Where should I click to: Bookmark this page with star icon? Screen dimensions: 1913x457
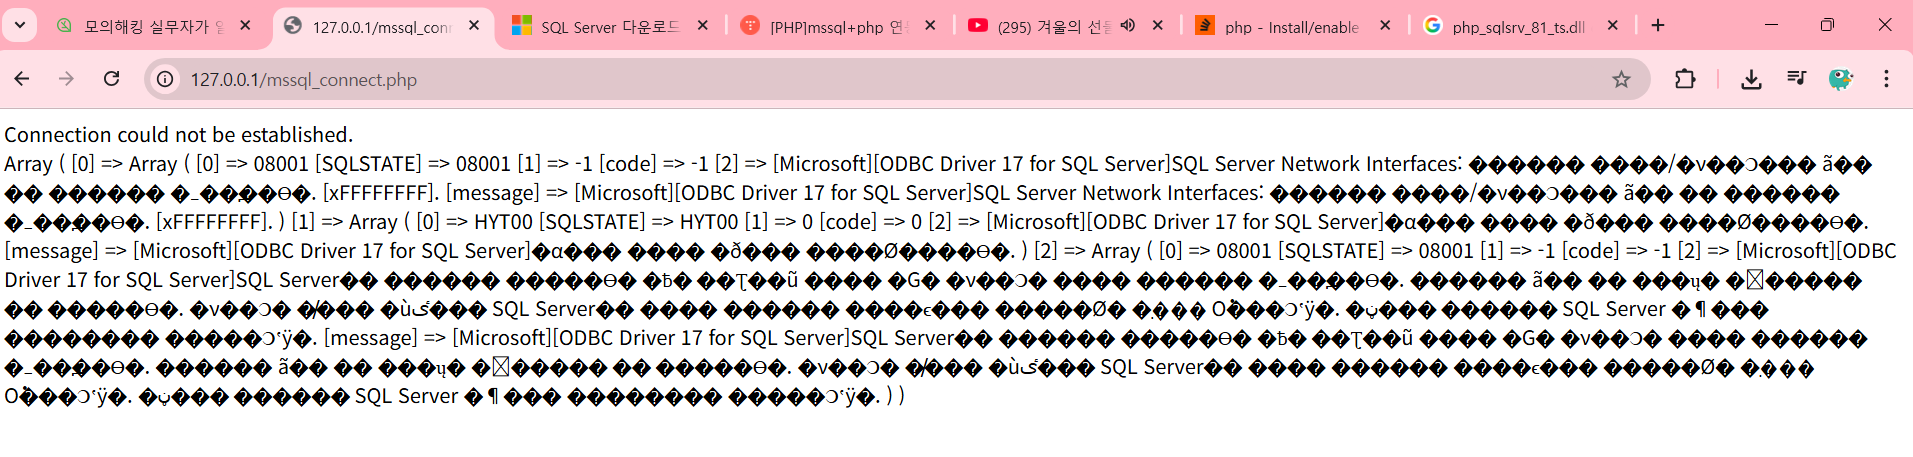pos(1621,79)
